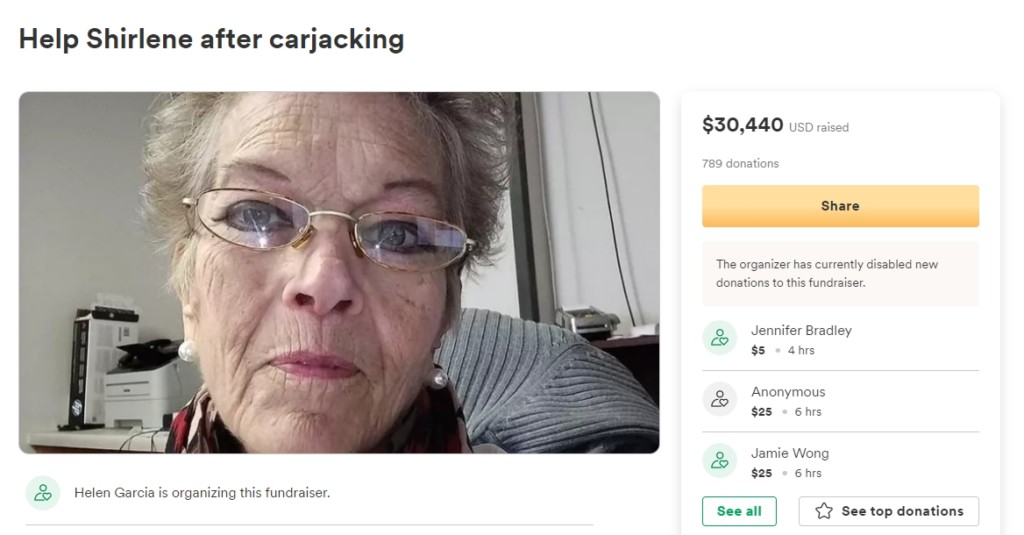Viewport: 1024px width, 535px height.
Task: Select the Jamie Wong donor name
Action: coord(790,453)
